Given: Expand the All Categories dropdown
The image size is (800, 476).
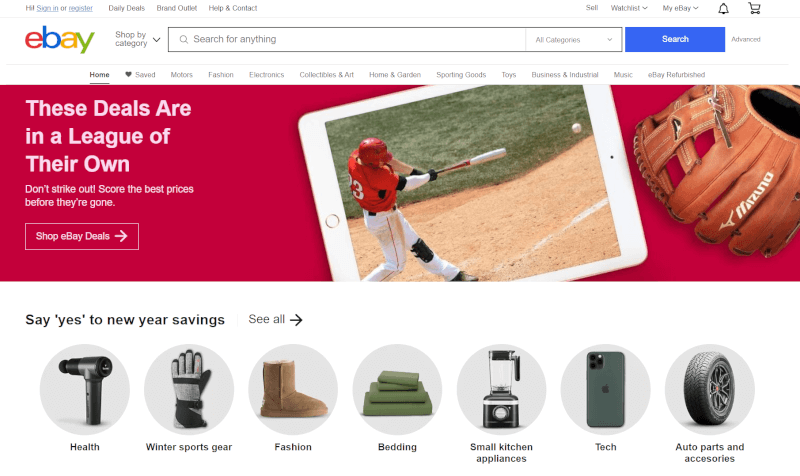Looking at the screenshot, I should click(573, 40).
